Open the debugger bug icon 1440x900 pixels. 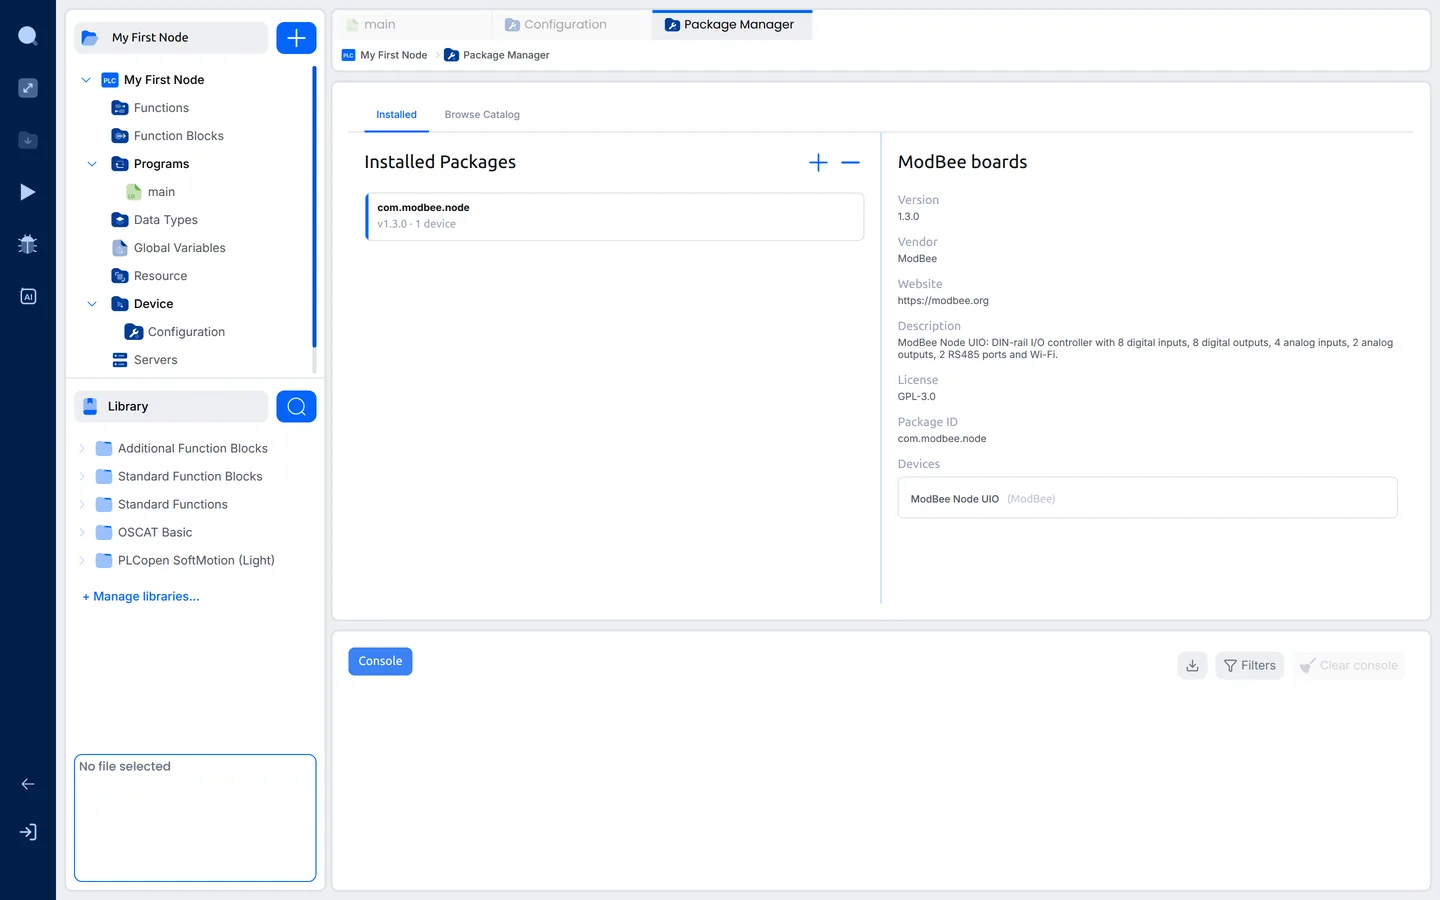tap(28, 244)
